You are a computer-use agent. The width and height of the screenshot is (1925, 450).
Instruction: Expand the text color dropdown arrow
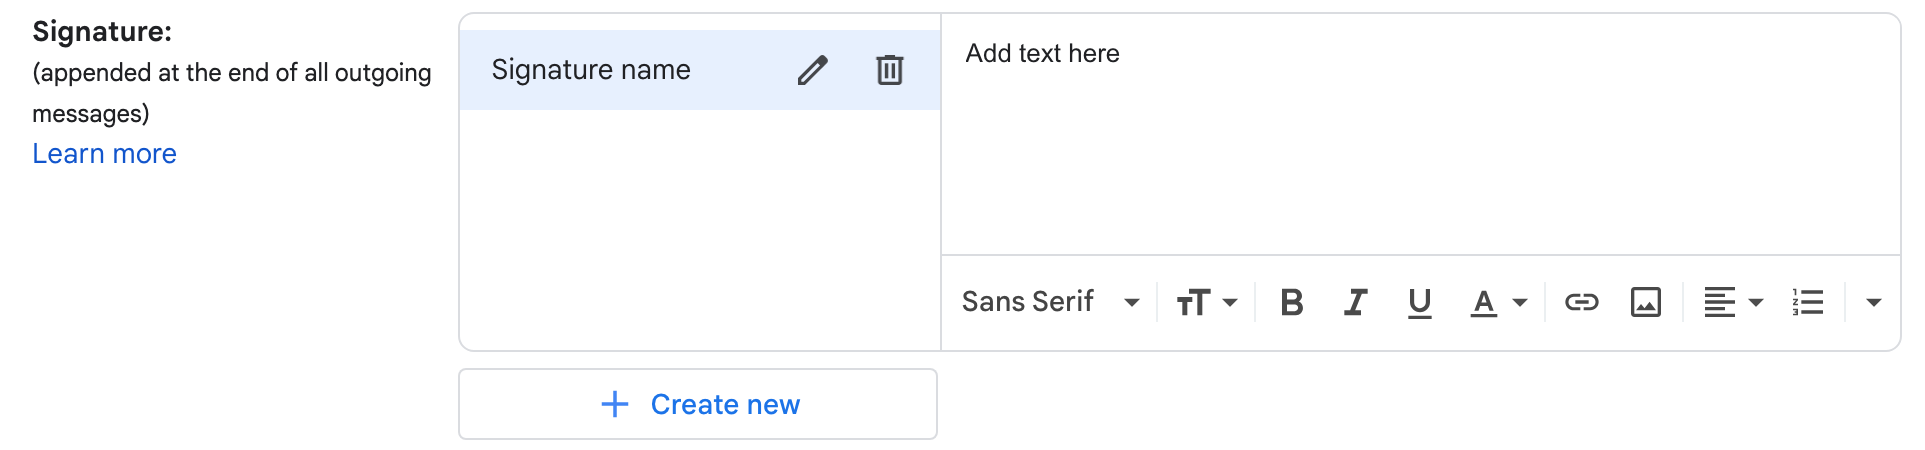1520,302
